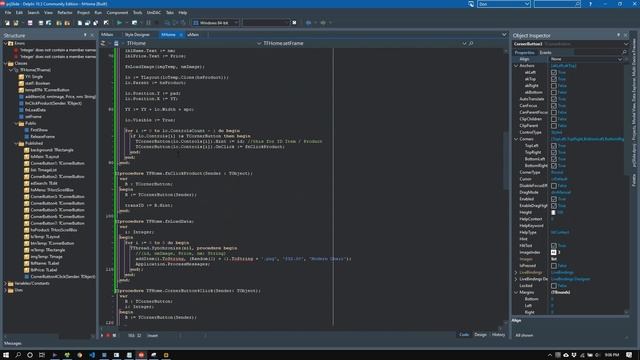Open the component selector dropdown in Object Inspector

click(x=626, y=44)
